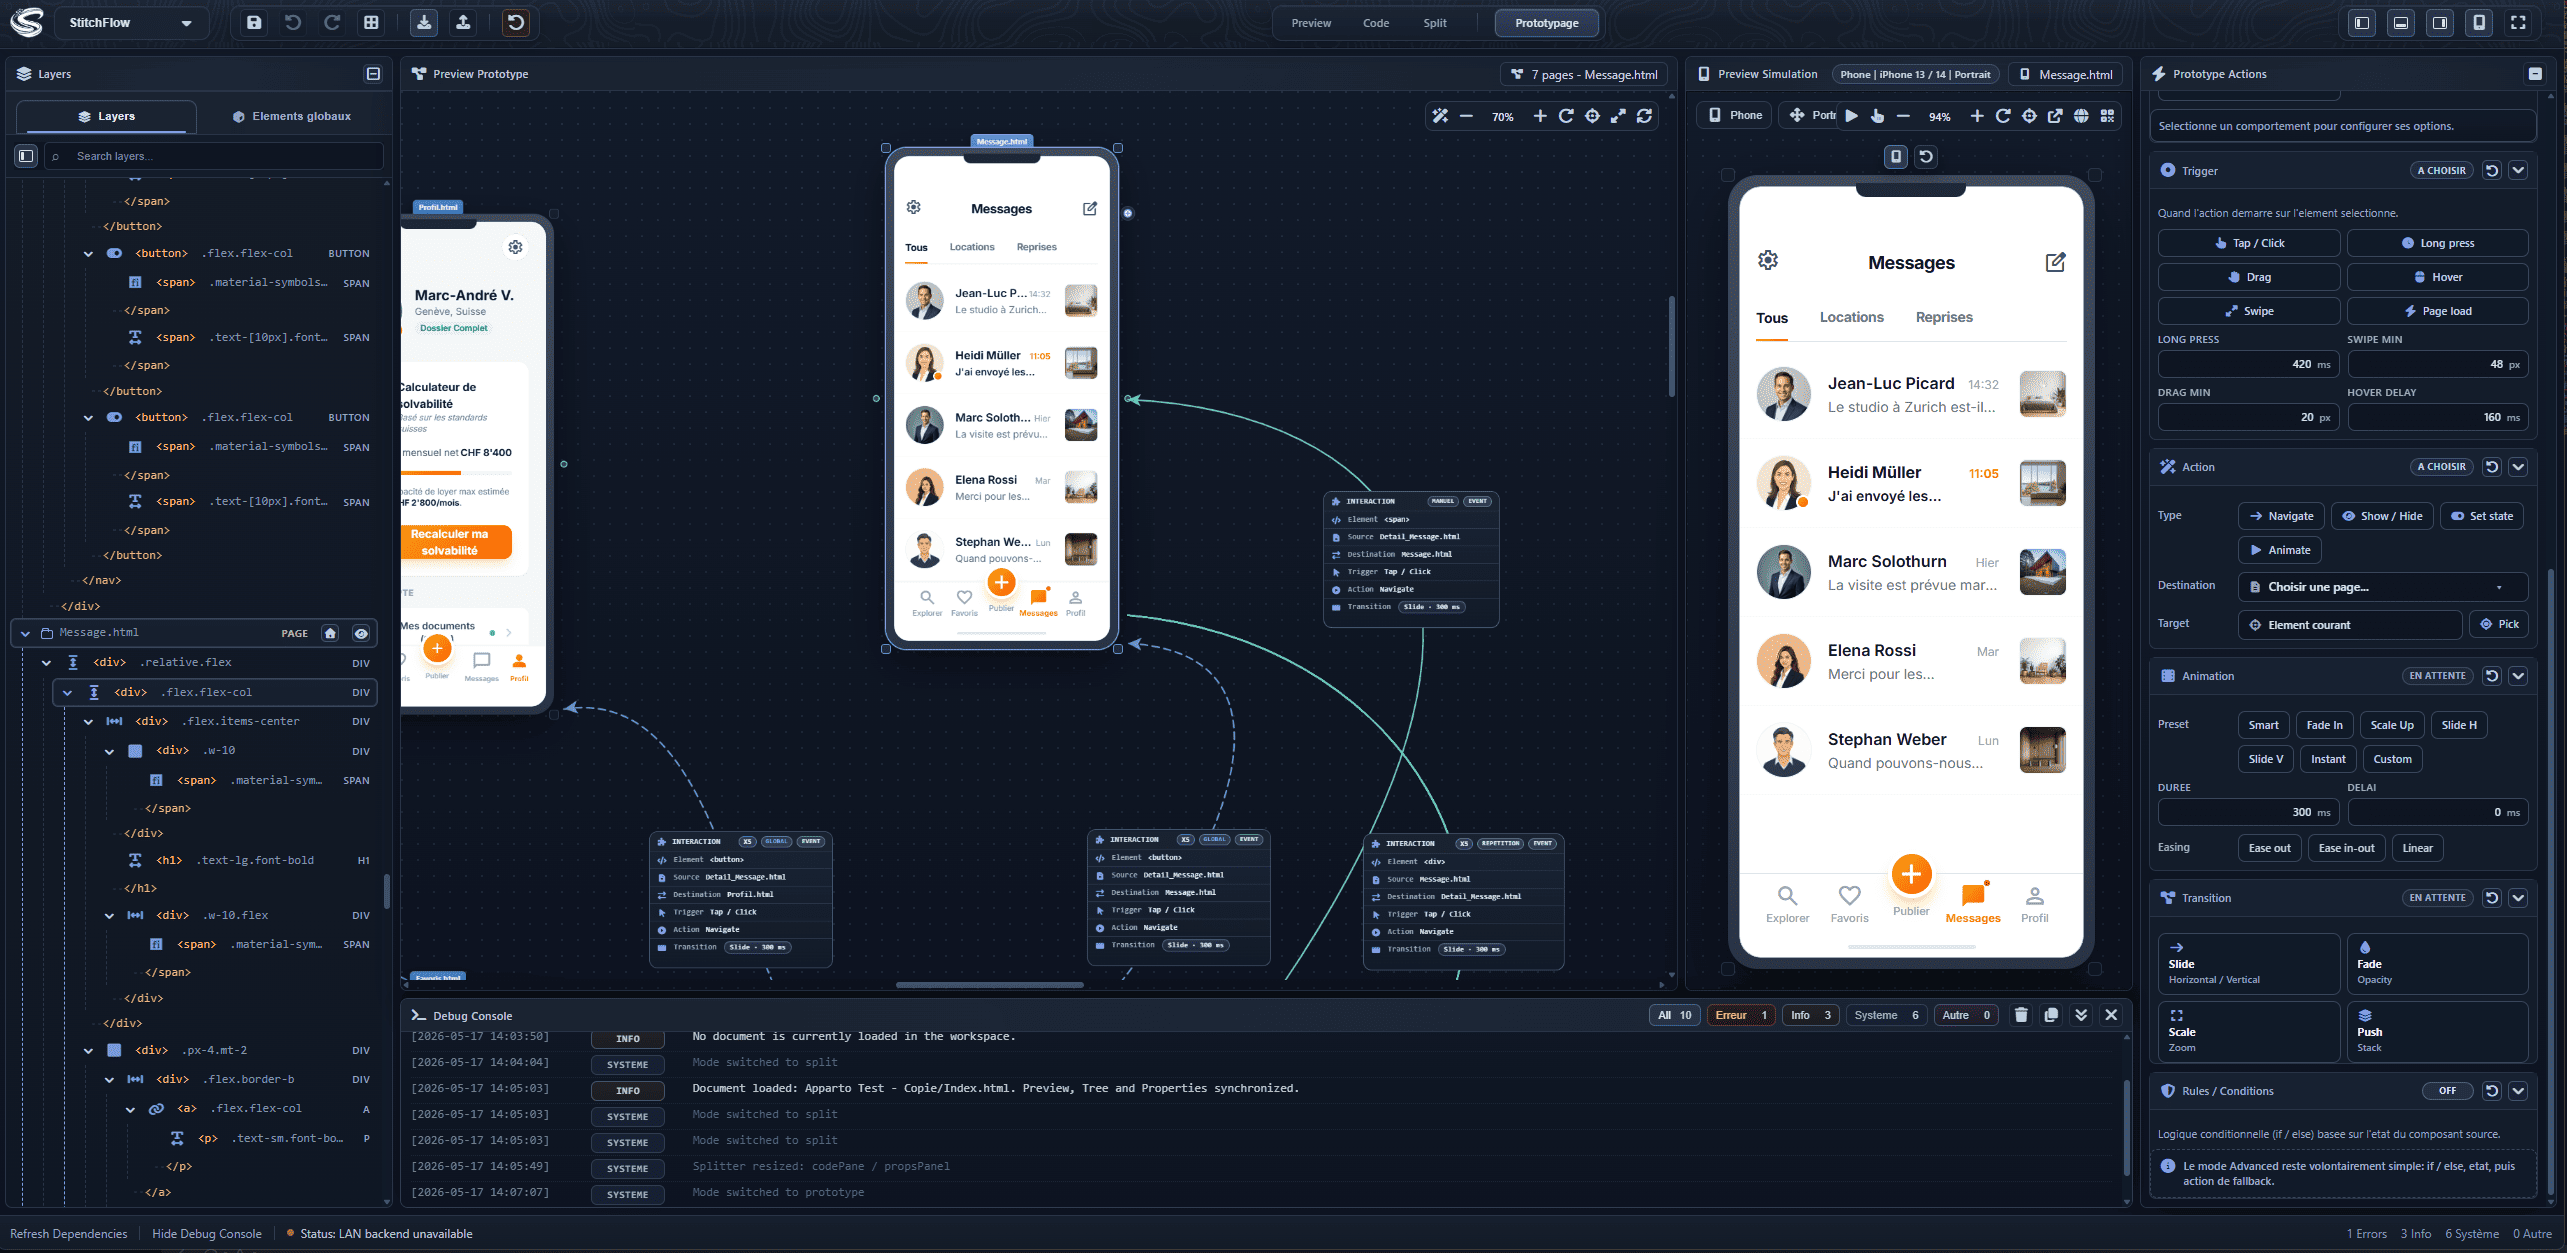This screenshot has width=2567, height=1253.
Task: Click the magic wand auto-layout icon on canvas
Action: (x=1440, y=116)
